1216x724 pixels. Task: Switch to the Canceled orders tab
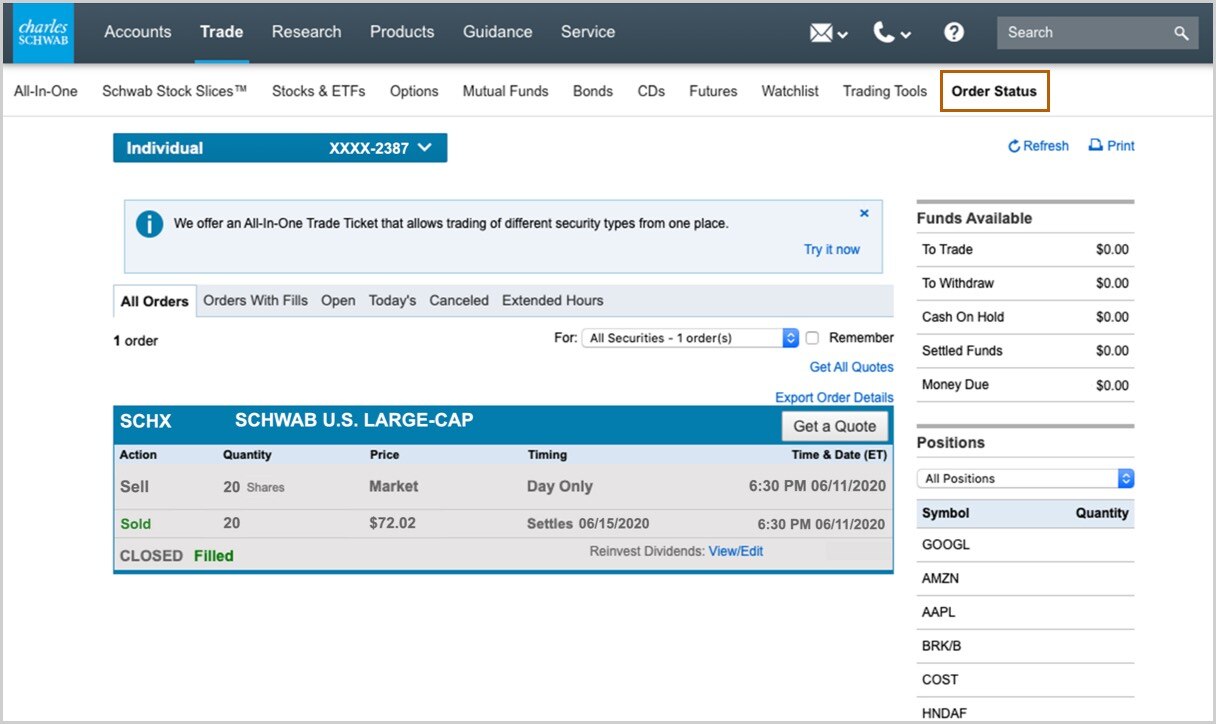point(459,300)
